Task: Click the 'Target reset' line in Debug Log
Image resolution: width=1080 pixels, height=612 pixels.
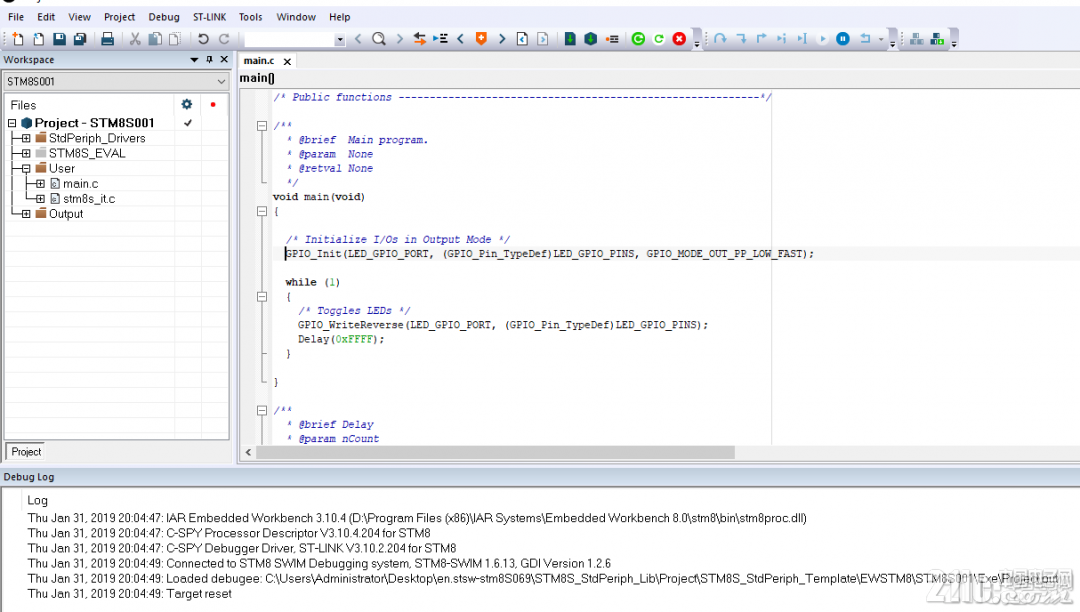Action: click(x=129, y=593)
